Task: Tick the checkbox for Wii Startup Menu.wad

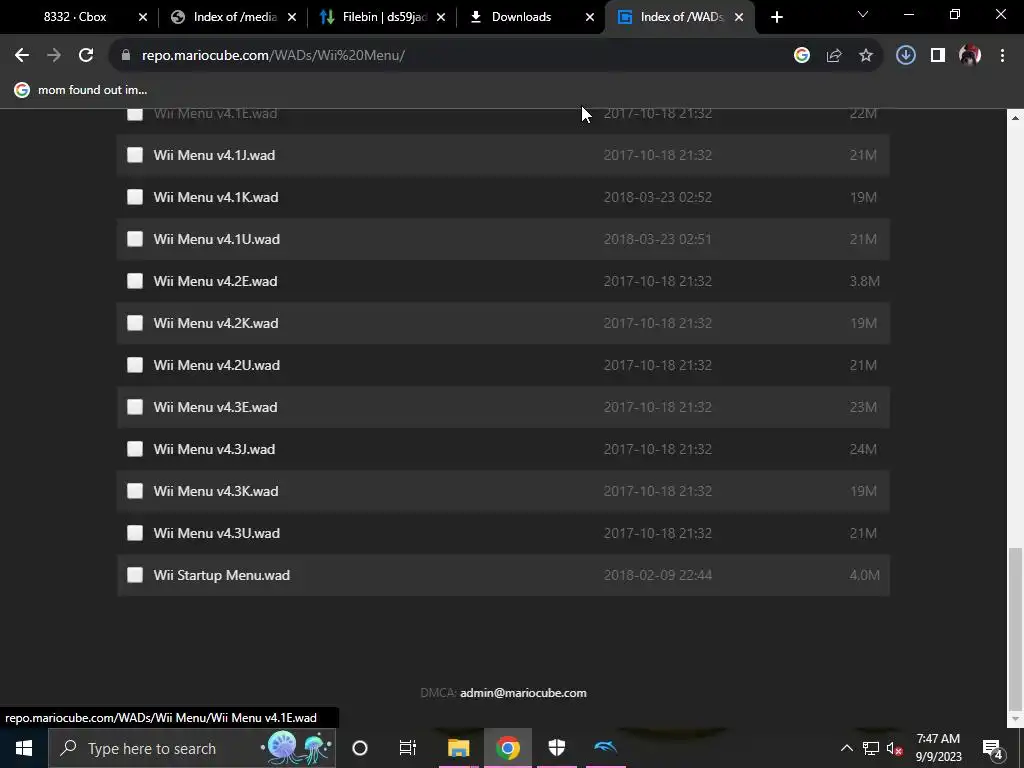Action: 135,575
